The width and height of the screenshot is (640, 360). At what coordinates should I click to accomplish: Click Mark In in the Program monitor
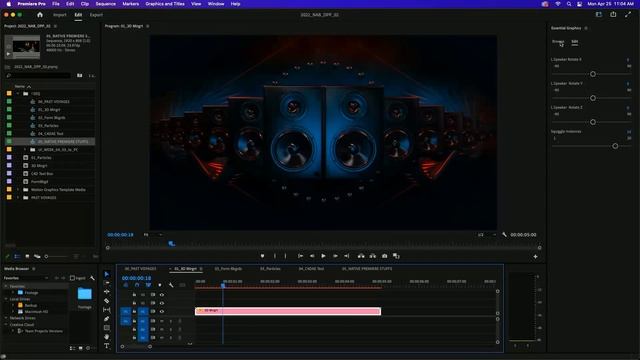click(274, 256)
